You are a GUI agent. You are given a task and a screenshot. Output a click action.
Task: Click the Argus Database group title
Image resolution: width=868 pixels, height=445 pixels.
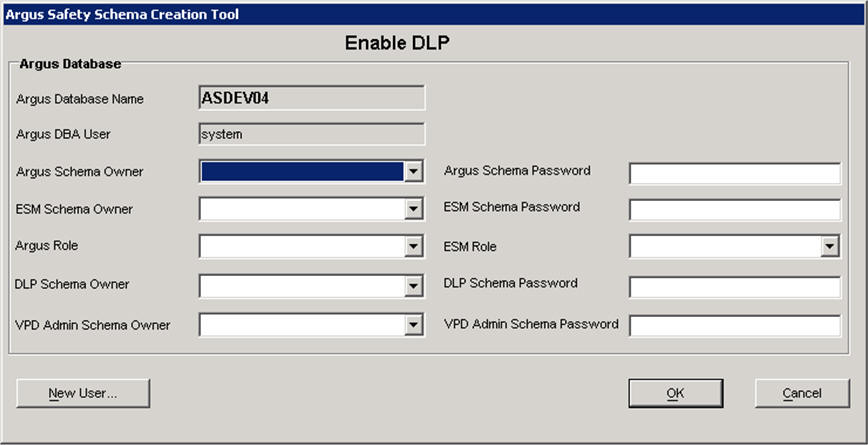pos(70,64)
